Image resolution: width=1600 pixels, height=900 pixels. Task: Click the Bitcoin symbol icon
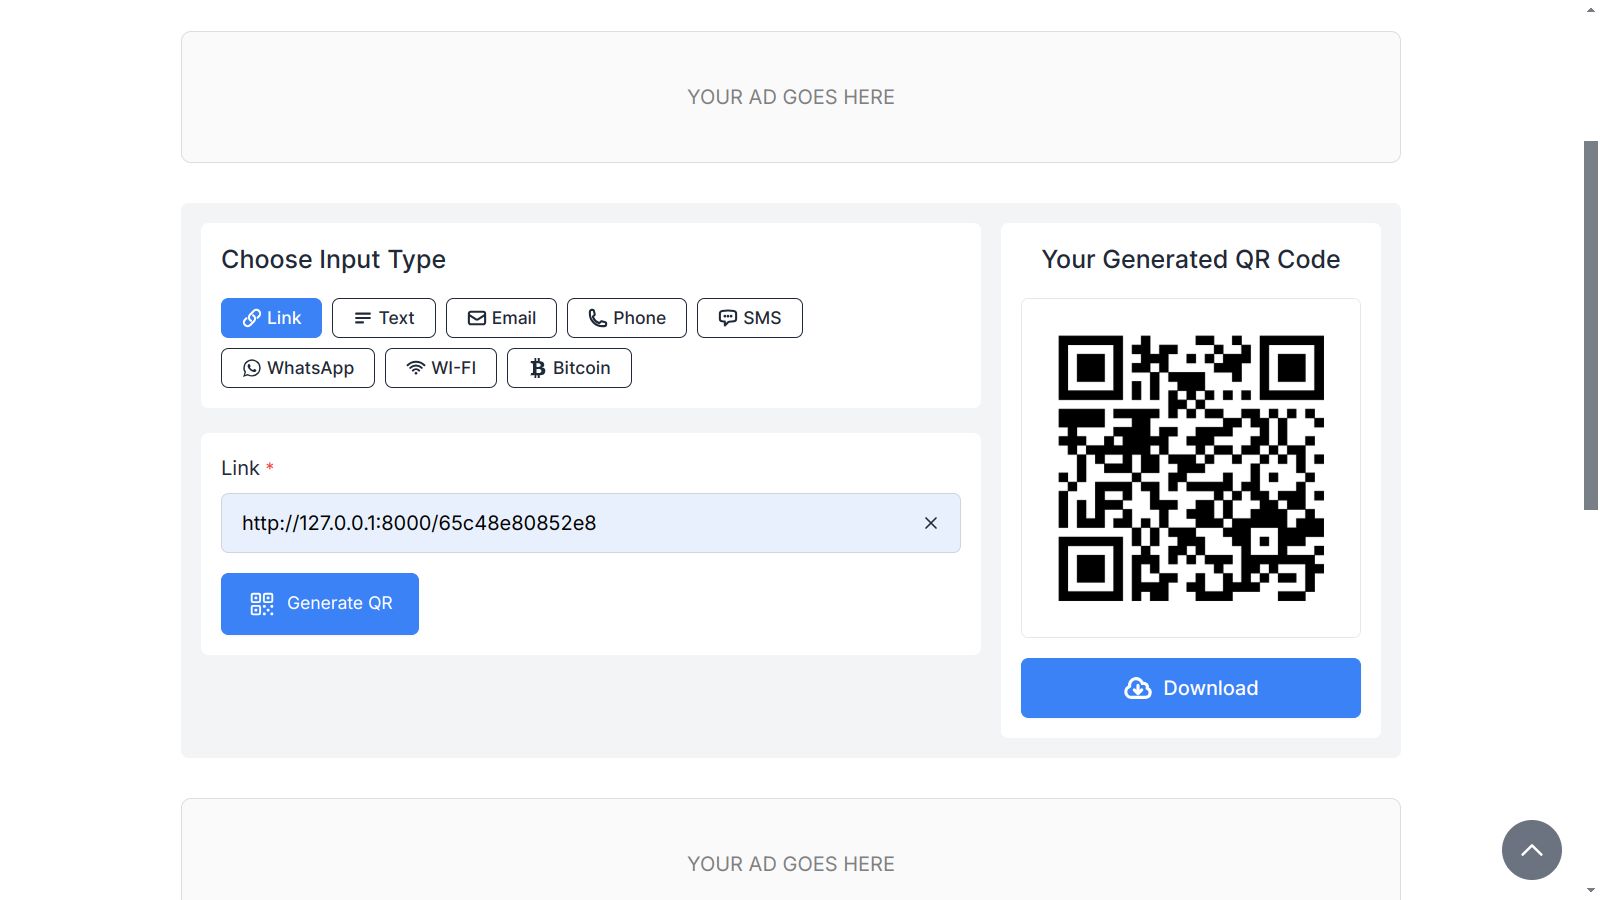point(538,368)
